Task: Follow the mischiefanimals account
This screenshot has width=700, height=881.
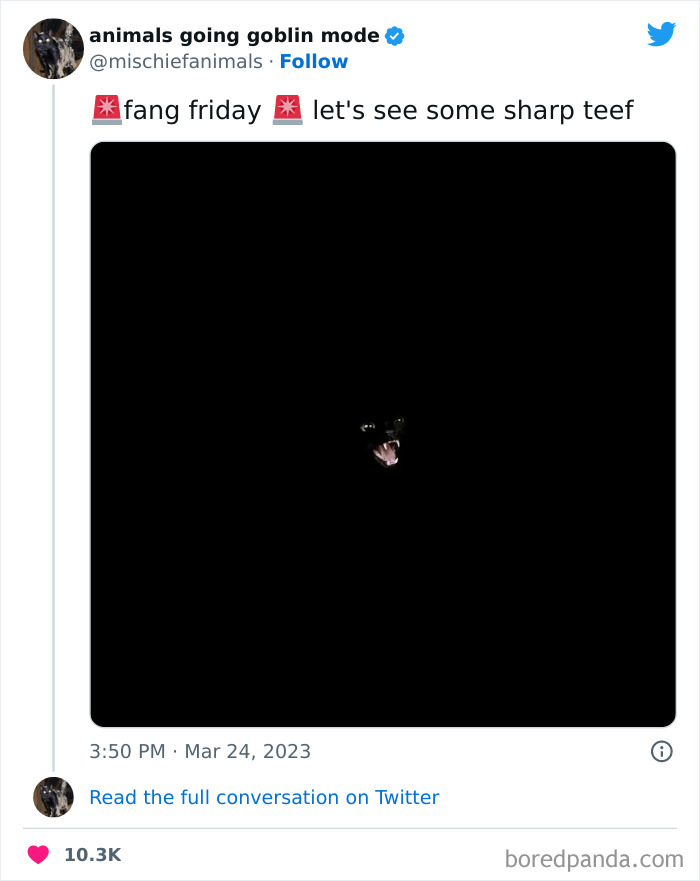Action: coord(314,62)
